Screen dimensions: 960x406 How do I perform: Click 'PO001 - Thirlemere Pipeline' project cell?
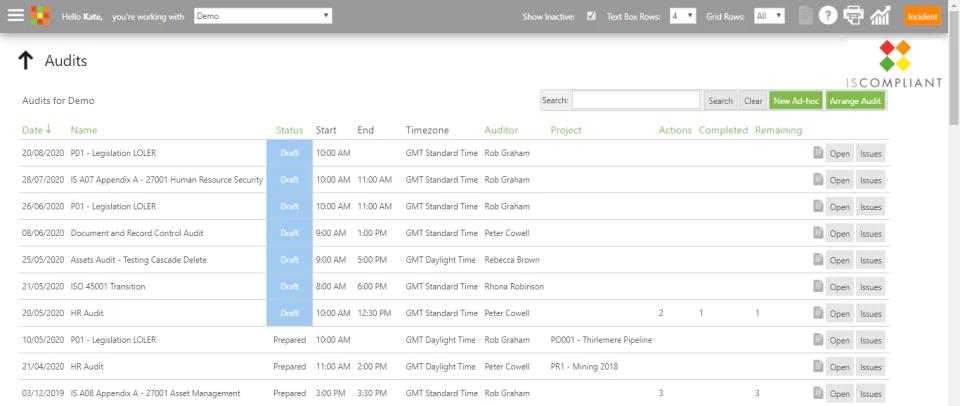pos(601,340)
